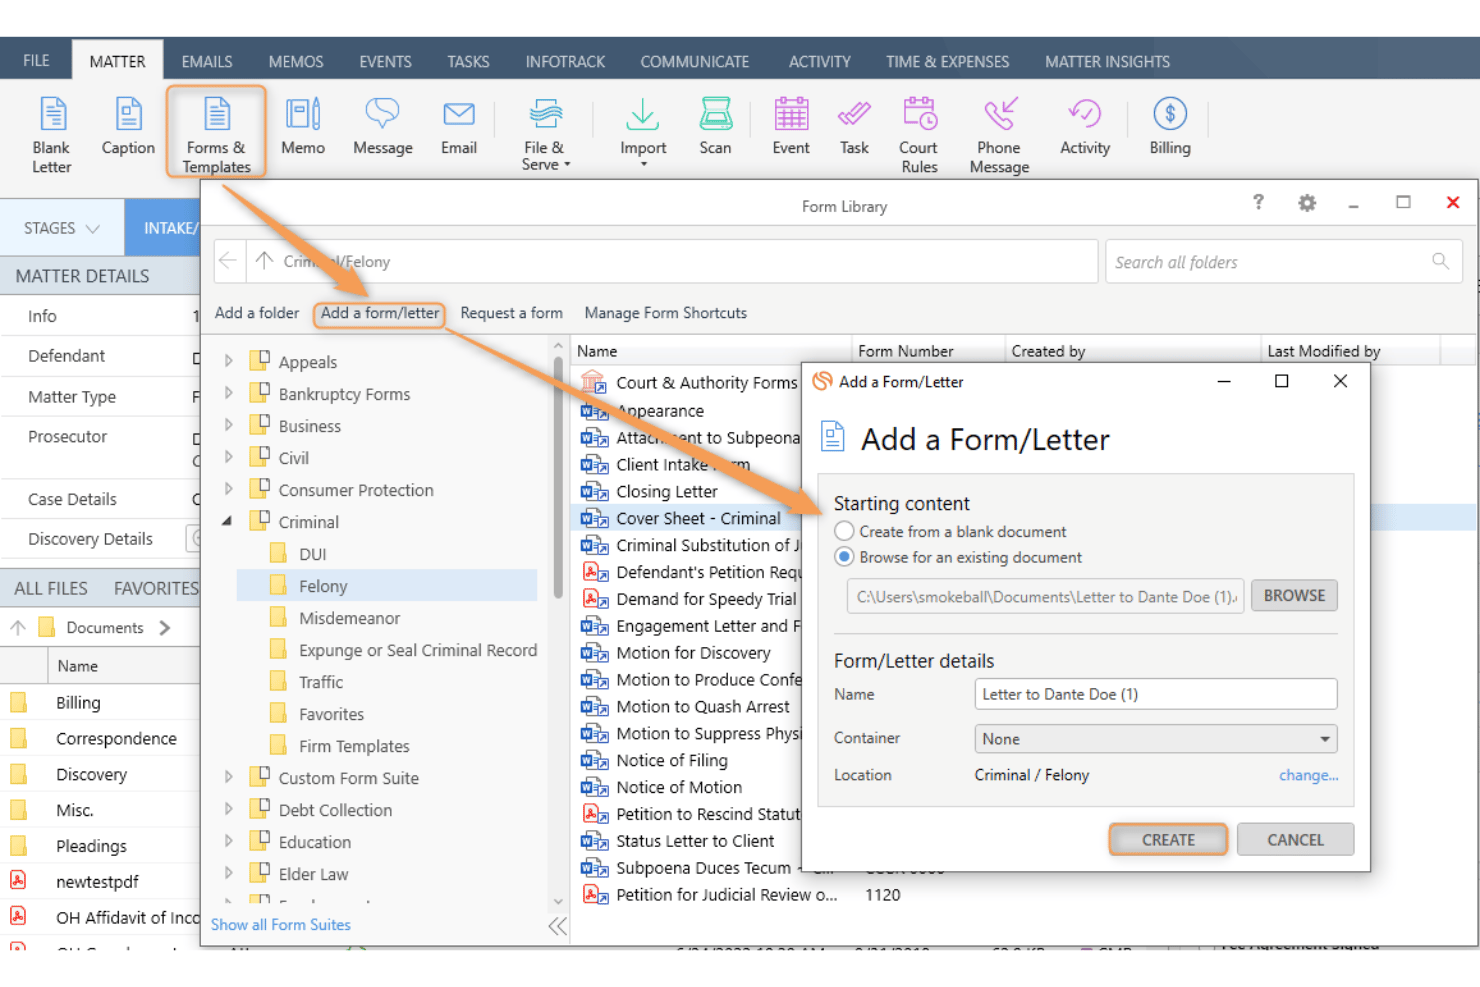Sort by the Form Number column

905,351
